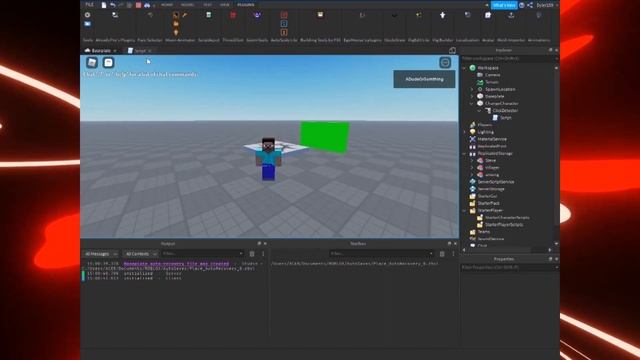This screenshot has width=640, height=360.
Task: Open the All Messages dropdown in Output
Action: click(x=100, y=254)
